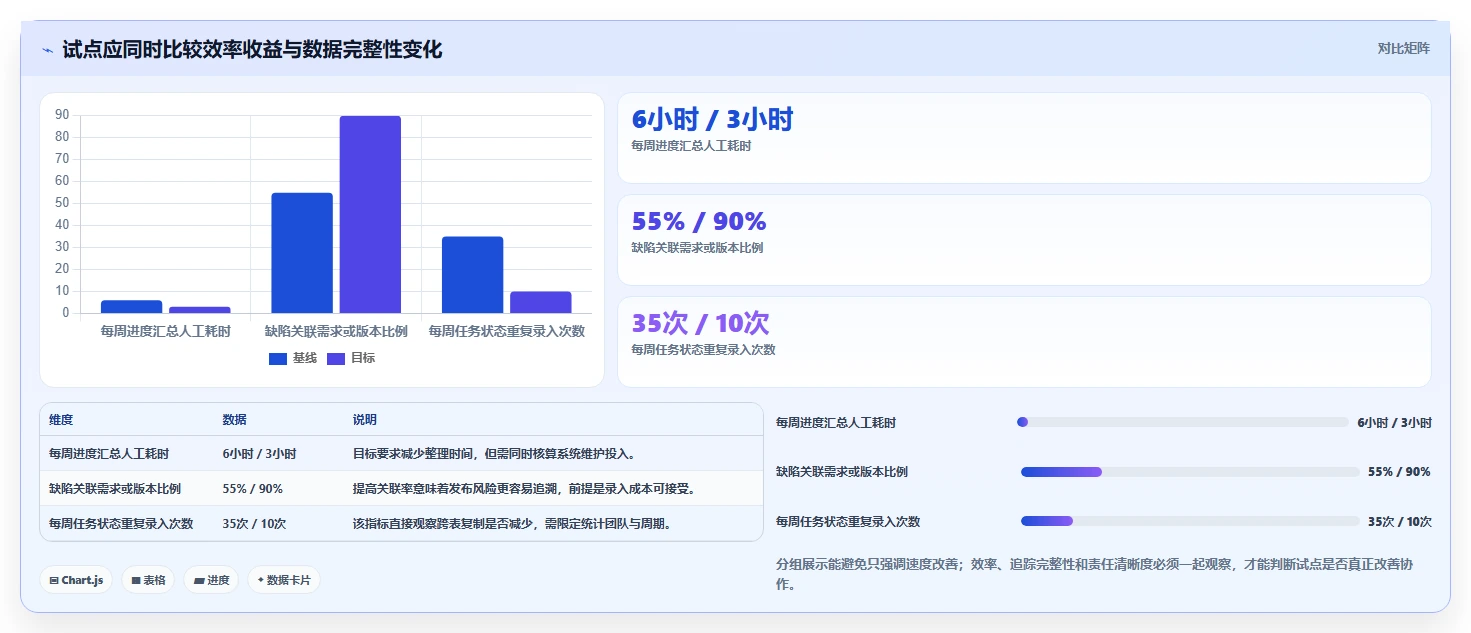Screen dimensions: 1471x633
Task: Click the progress value 6小时 / 3小时
Action: 1394,423
